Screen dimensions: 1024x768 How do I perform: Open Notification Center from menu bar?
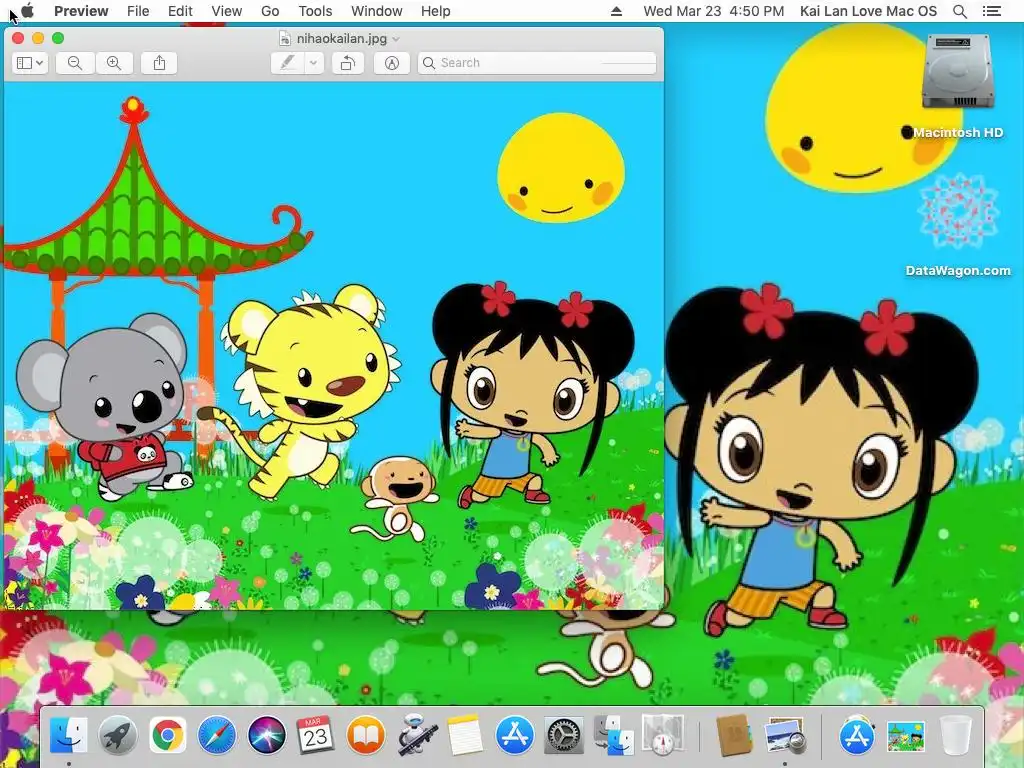coord(991,11)
